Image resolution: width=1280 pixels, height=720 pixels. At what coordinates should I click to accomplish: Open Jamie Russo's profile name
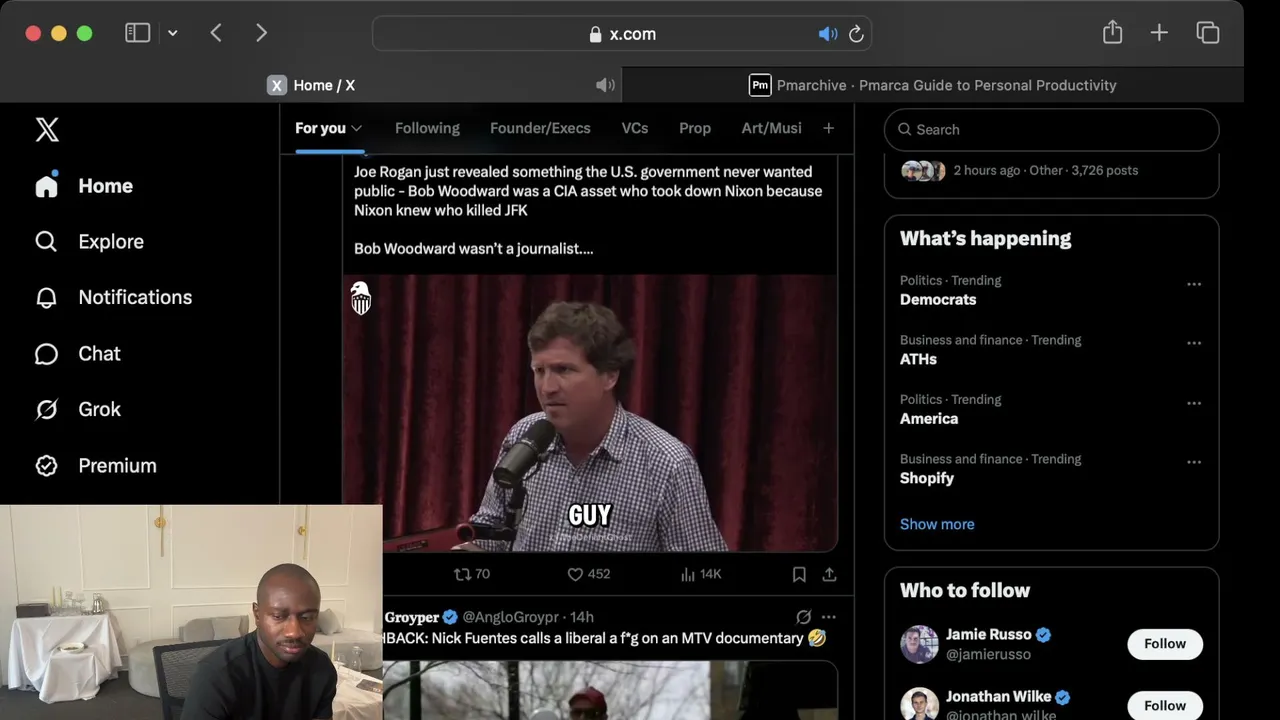[x=988, y=634]
